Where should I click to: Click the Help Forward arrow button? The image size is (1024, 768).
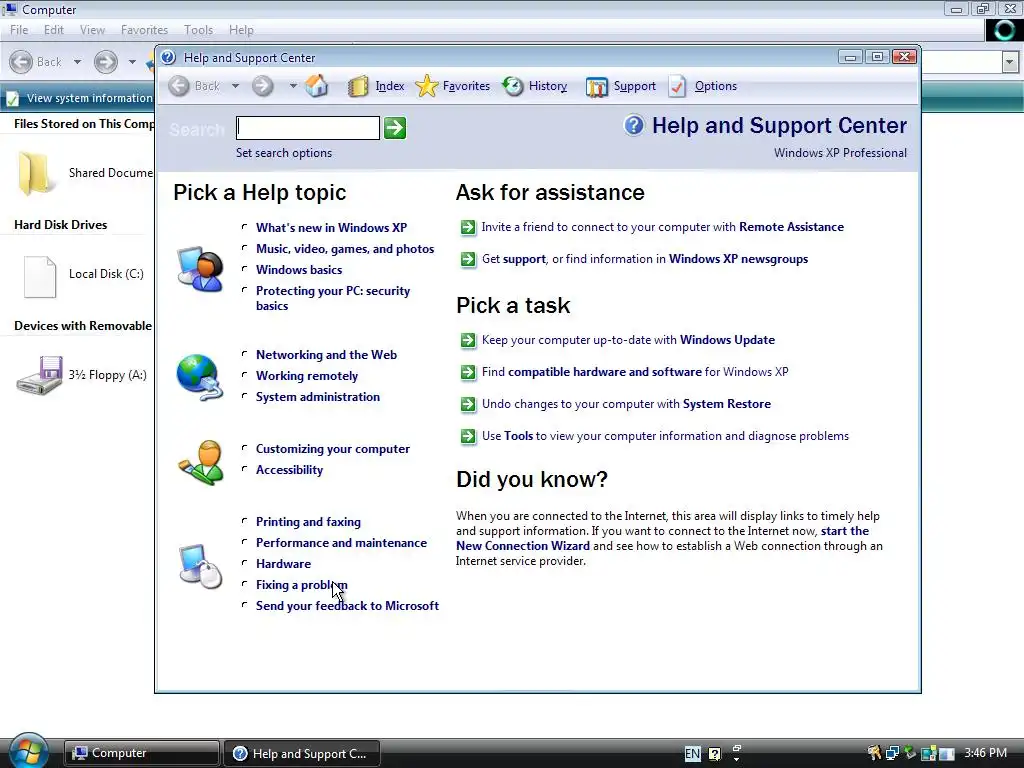click(x=263, y=86)
